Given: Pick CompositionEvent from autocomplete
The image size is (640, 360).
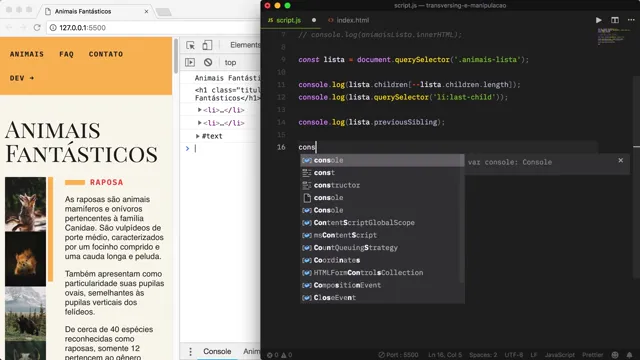Looking at the screenshot, I should [382, 285].
